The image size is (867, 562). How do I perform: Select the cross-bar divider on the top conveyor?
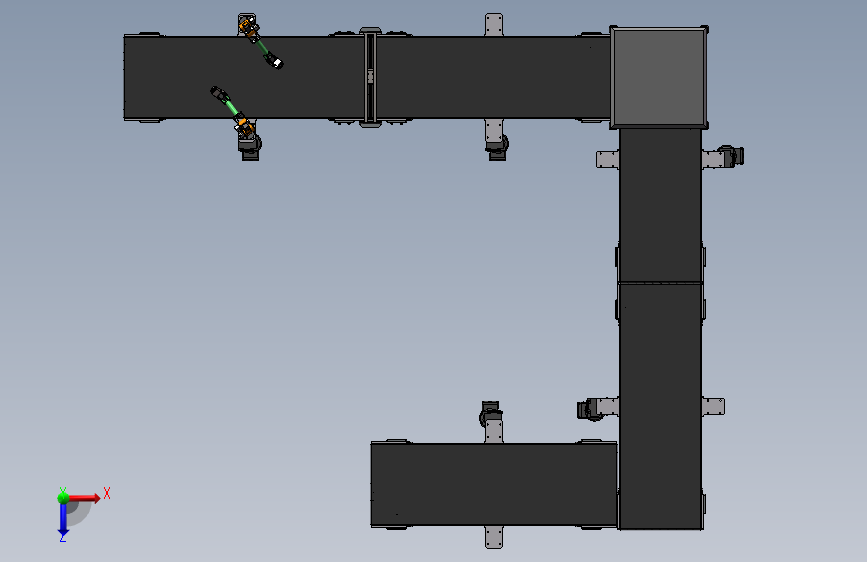370,77
